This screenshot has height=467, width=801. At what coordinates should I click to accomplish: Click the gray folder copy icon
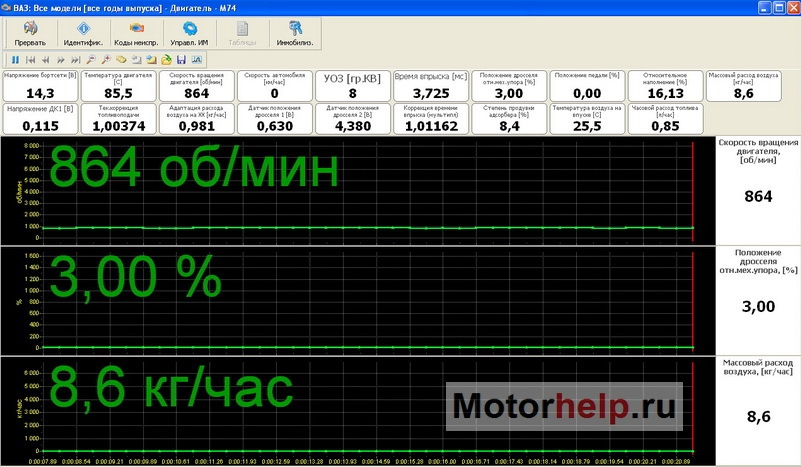tap(136, 60)
